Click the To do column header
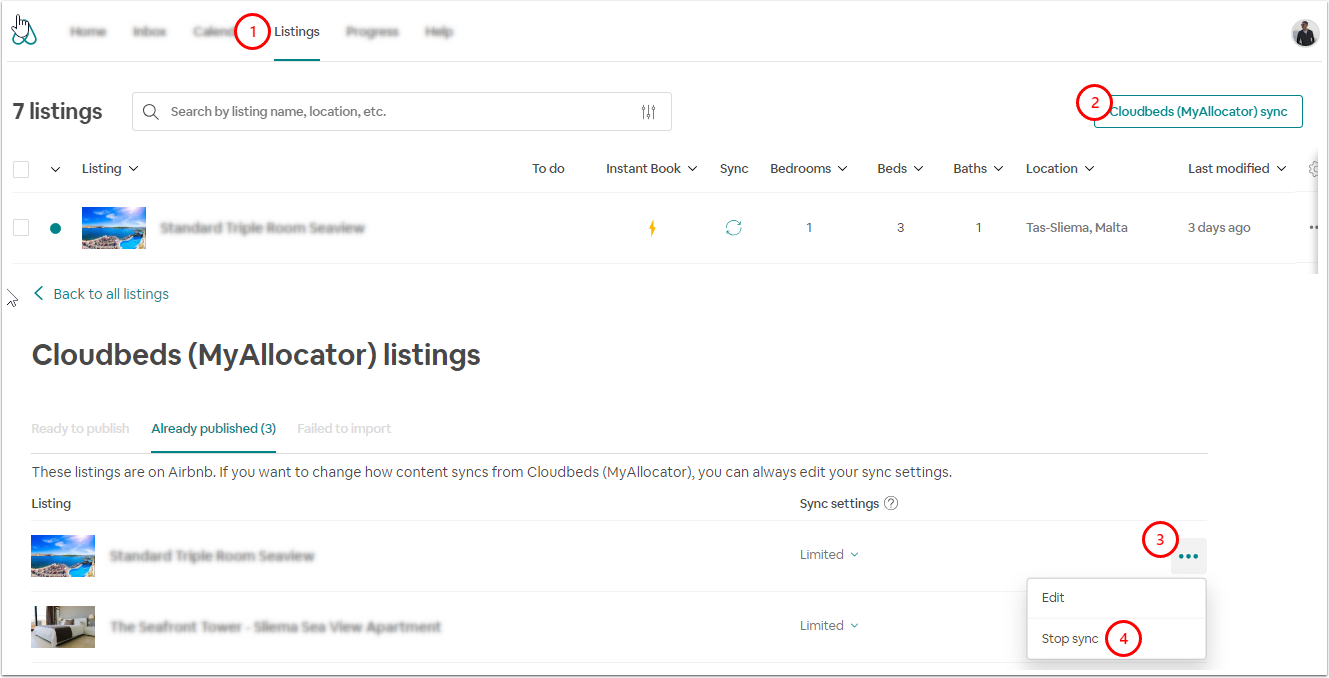Screen dimensions: 1329x678 click(x=548, y=169)
